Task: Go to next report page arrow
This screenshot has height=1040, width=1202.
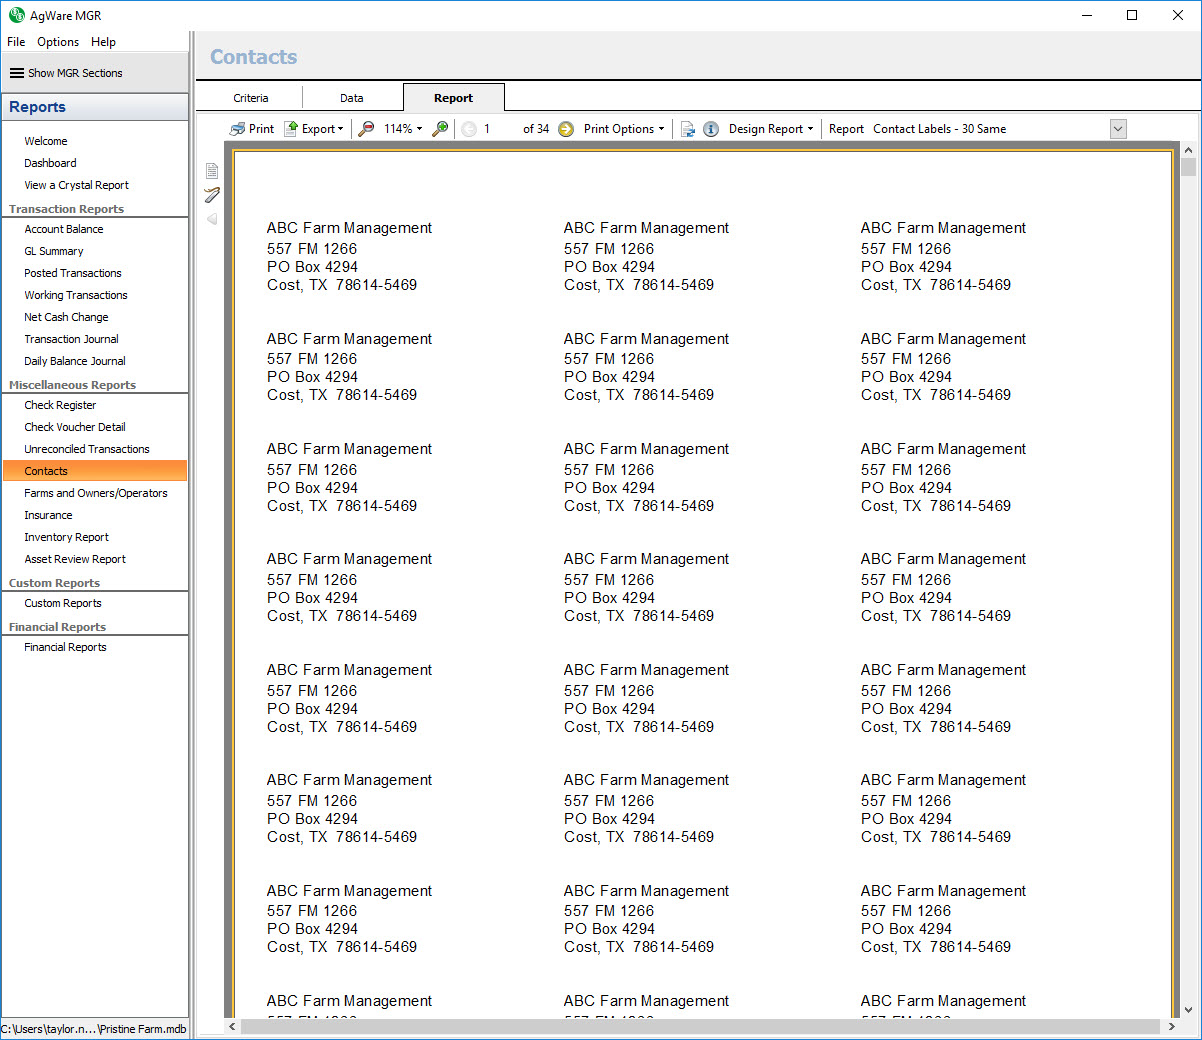Action: coord(566,129)
